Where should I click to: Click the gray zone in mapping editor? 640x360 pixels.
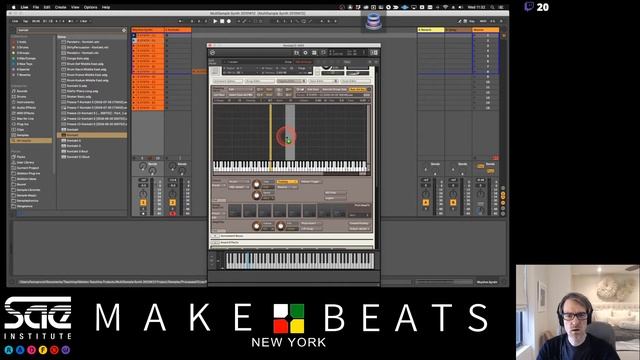point(290,132)
